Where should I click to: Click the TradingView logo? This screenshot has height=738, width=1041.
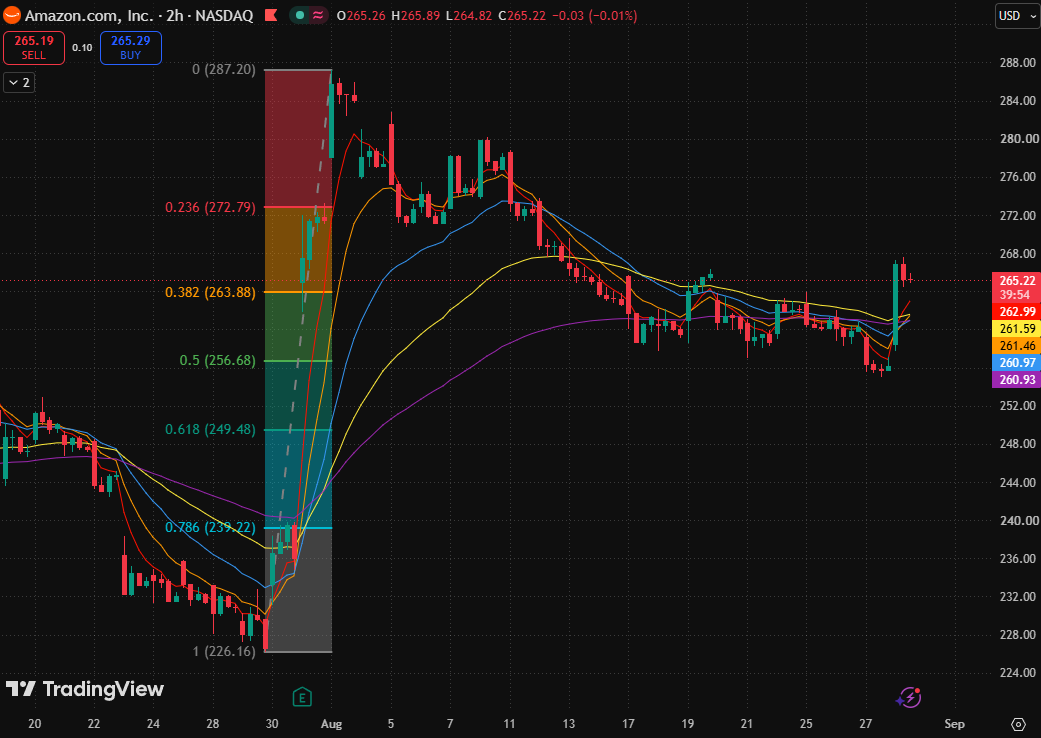click(x=85, y=689)
